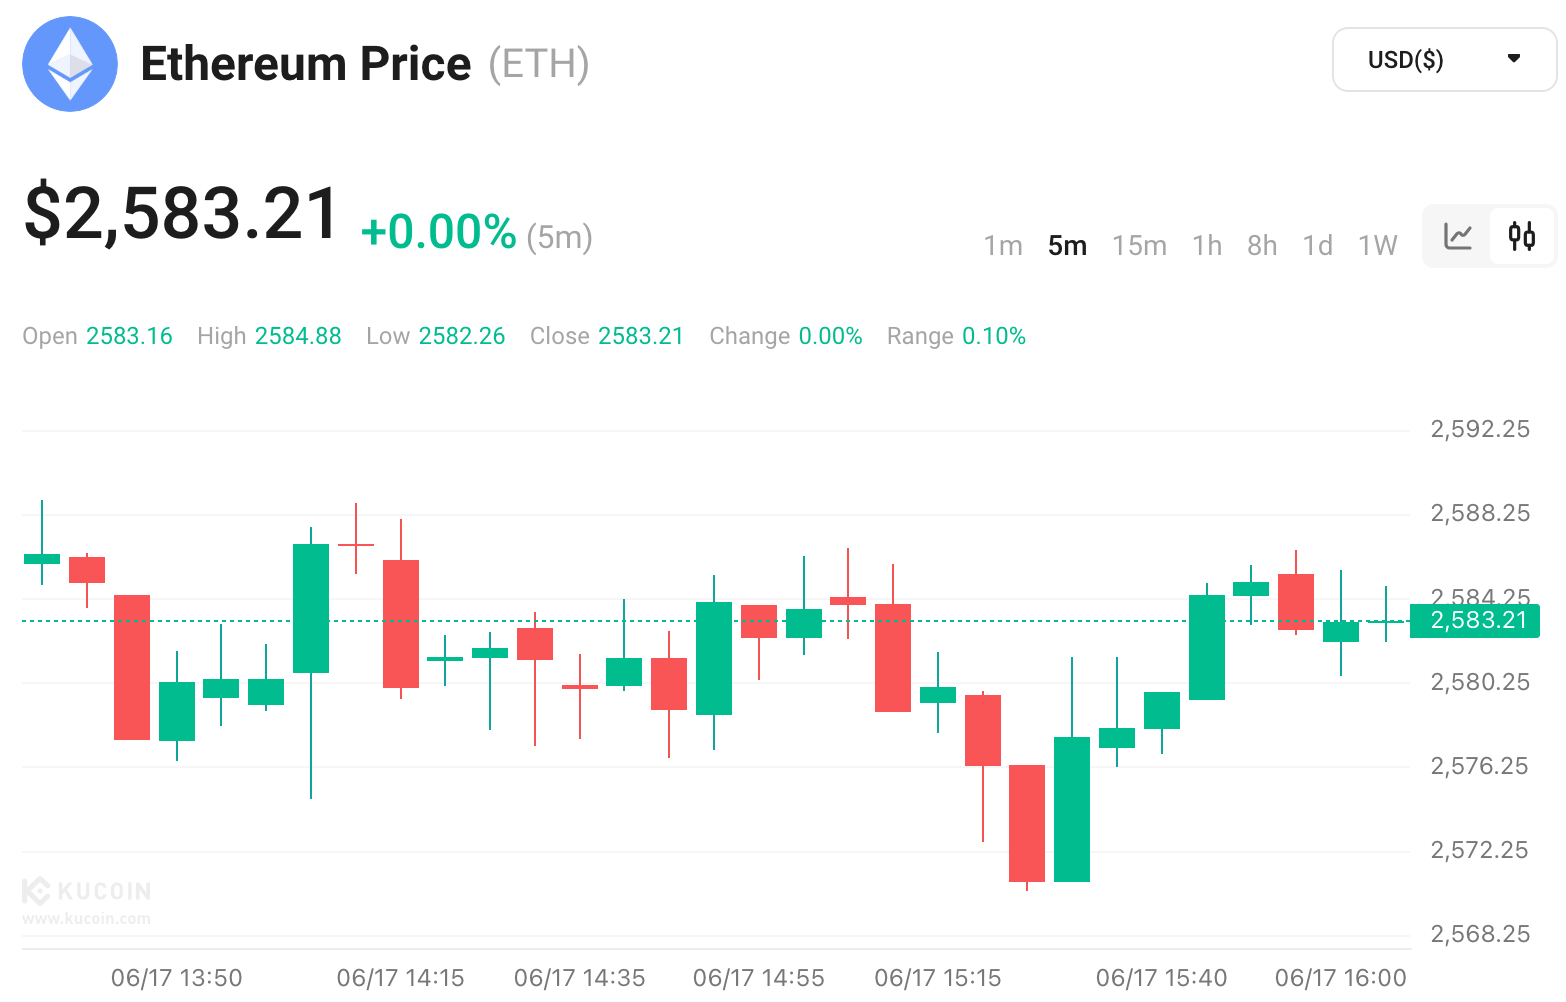Select the 1W timeframe
Screen dimensions: 1566x1002
tap(1377, 246)
